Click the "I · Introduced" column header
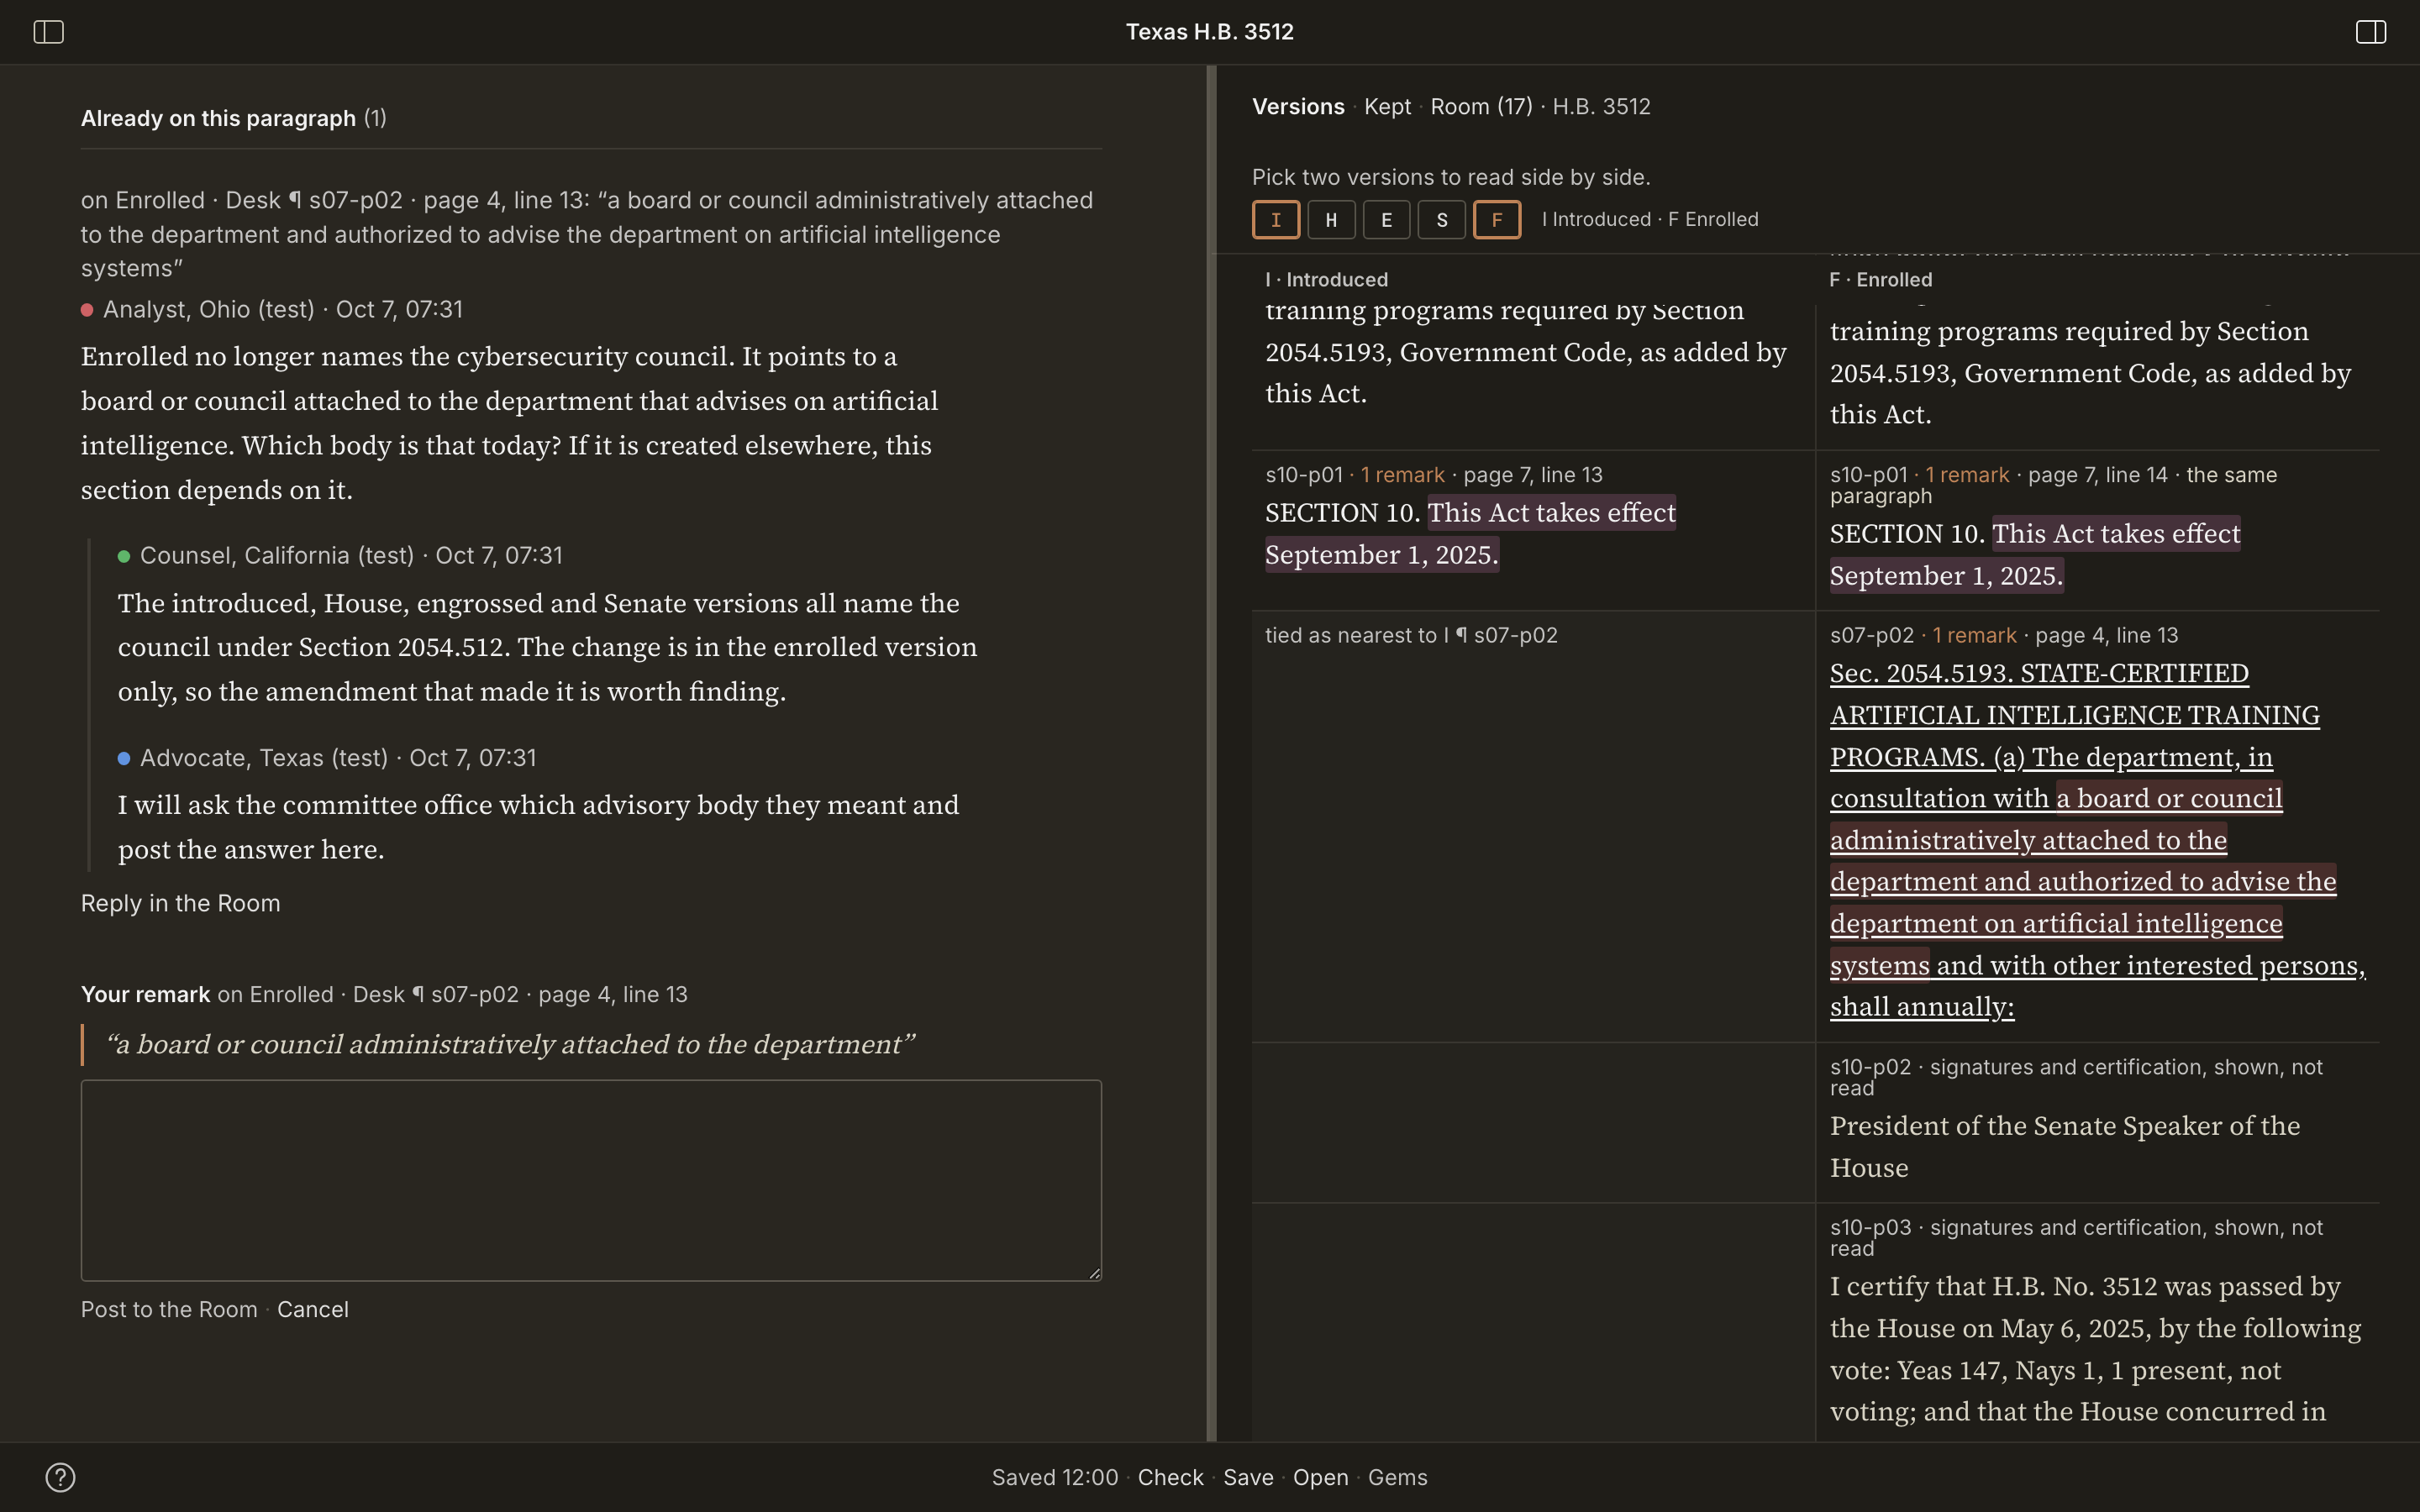2420x1512 pixels. pos(1327,280)
